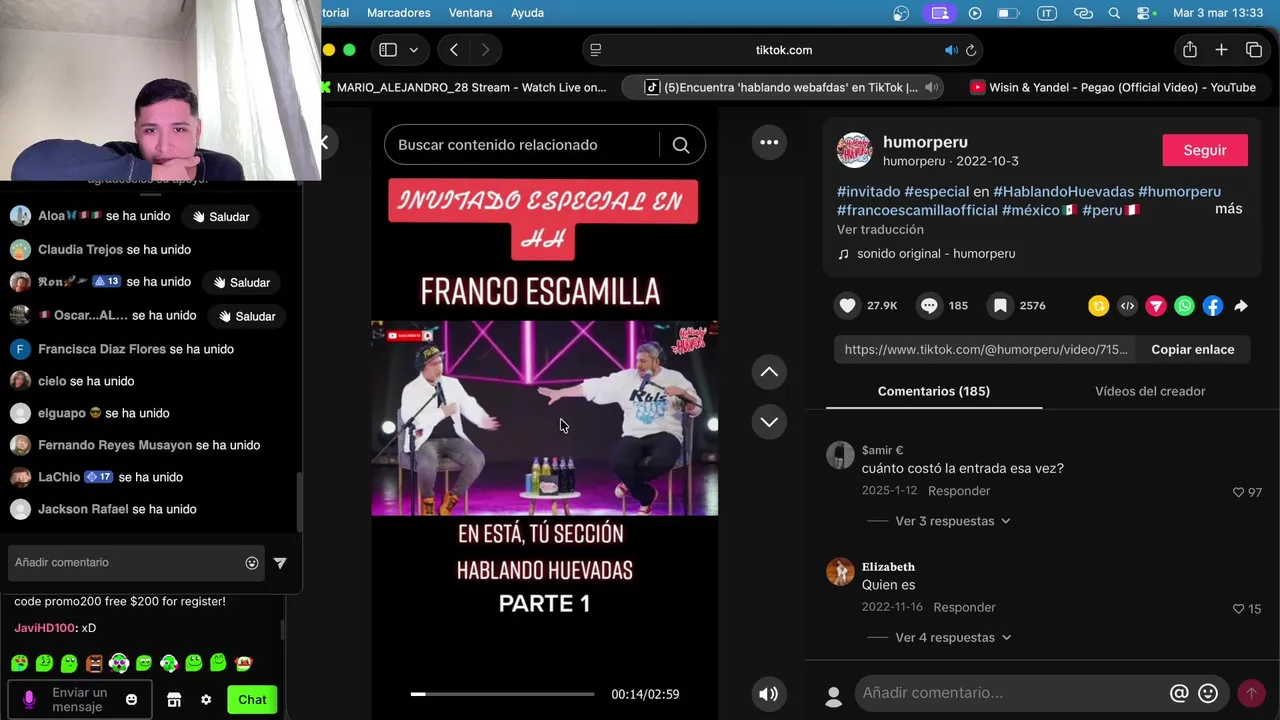1280x720 pixels.
Task: Open chat settings gear icon
Action: click(206, 700)
